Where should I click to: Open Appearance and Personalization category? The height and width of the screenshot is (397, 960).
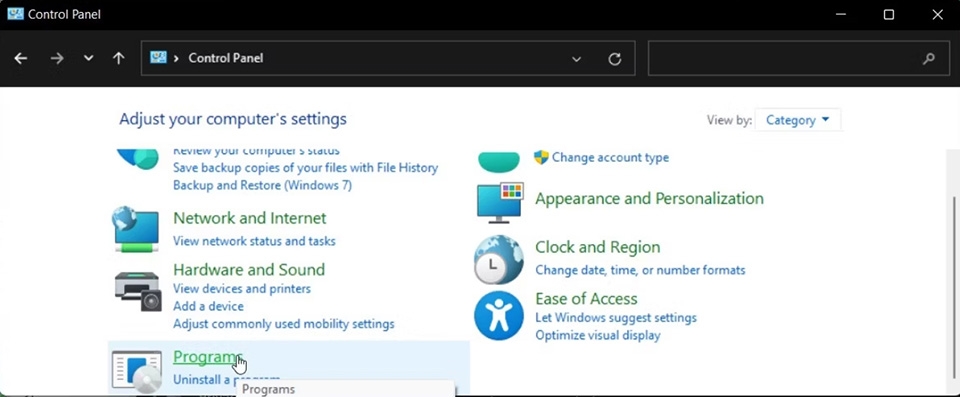click(650, 198)
